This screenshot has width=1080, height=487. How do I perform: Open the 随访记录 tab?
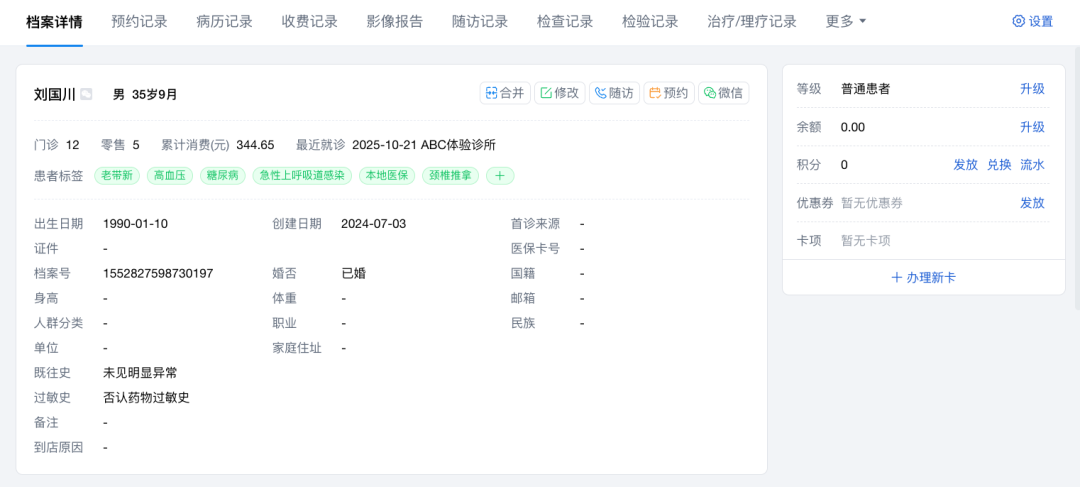480,21
